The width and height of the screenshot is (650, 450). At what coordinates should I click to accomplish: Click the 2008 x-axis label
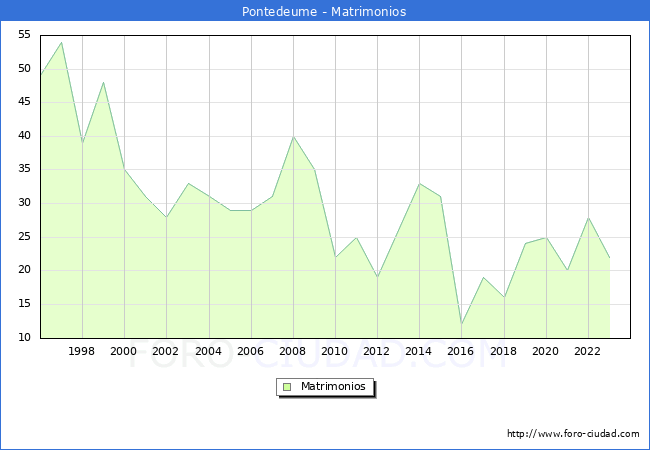293,351
